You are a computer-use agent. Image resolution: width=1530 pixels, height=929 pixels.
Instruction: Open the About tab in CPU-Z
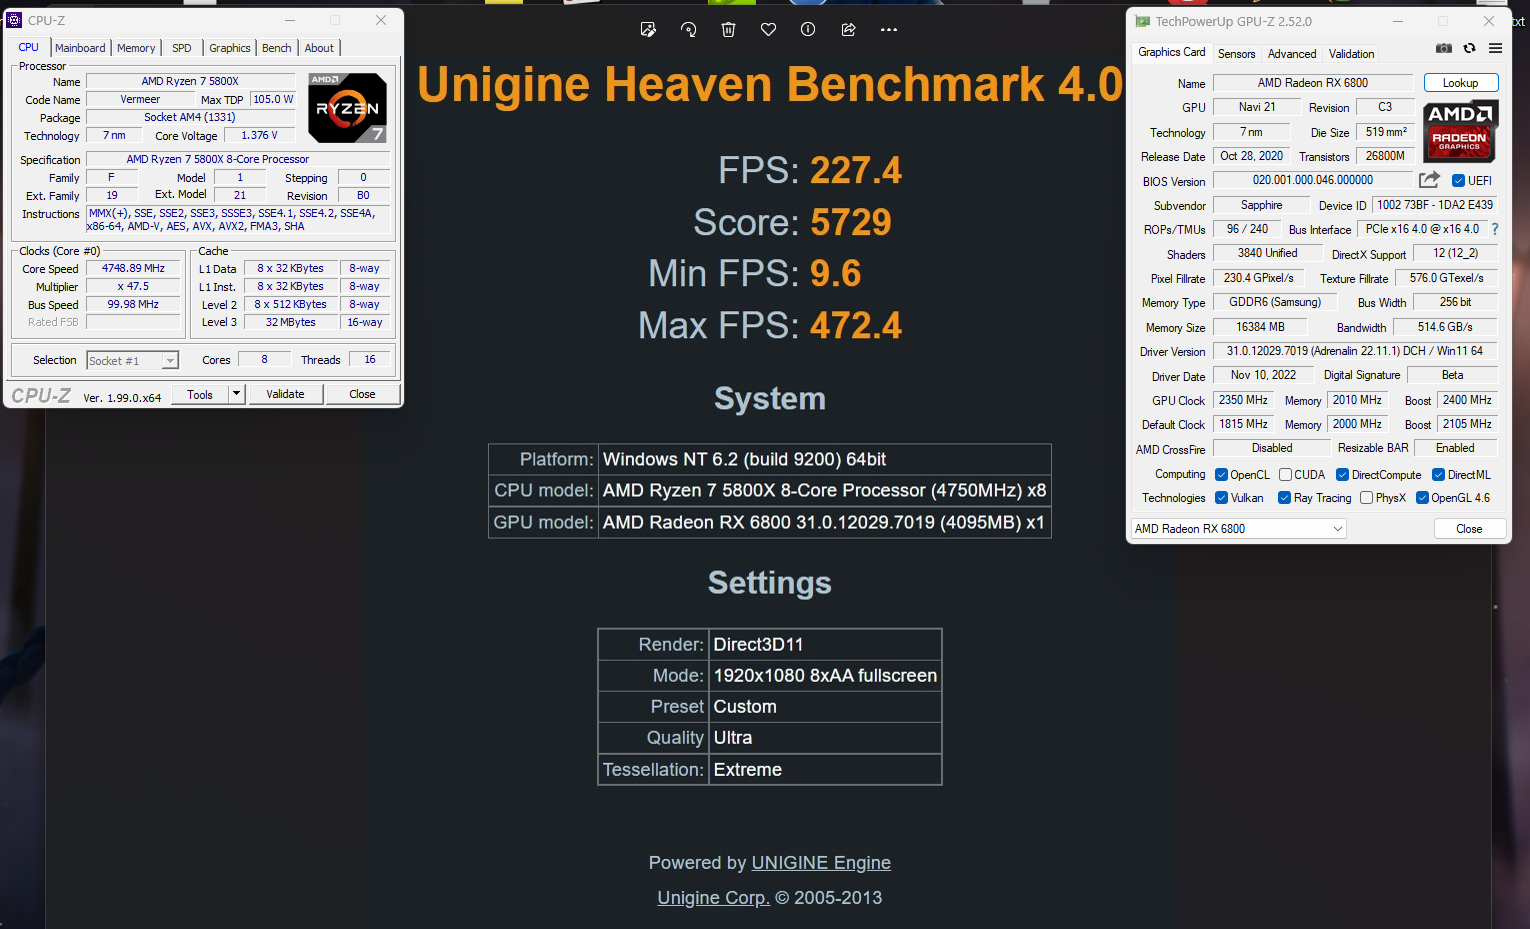coord(319,48)
